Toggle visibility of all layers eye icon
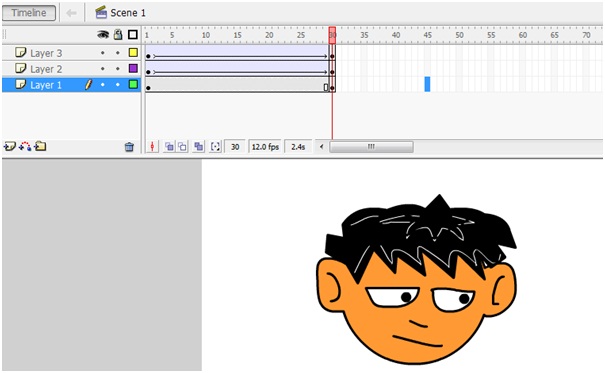The width and height of the screenshot is (605, 373). pos(103,35)
